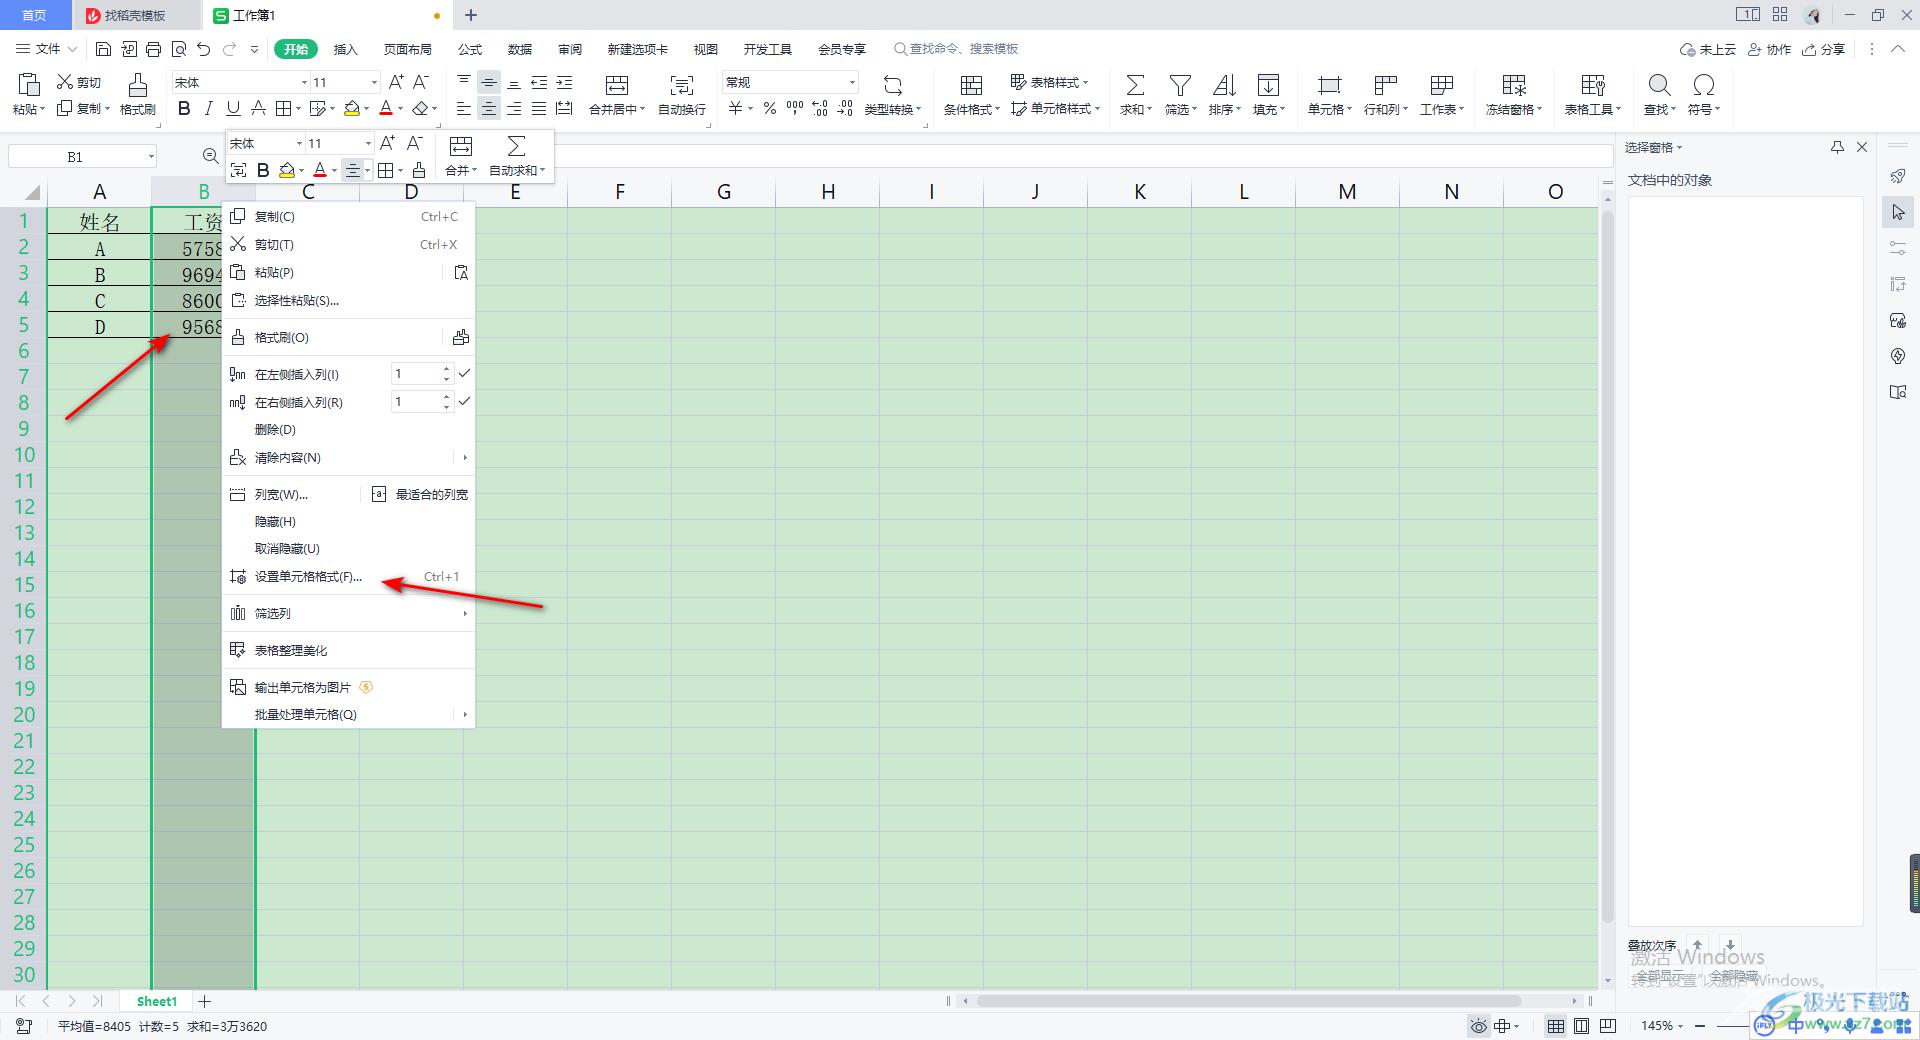1920x1040 pixels.
Task: Toggle Italic formatting in ribbon
Action: pos(208,108)
